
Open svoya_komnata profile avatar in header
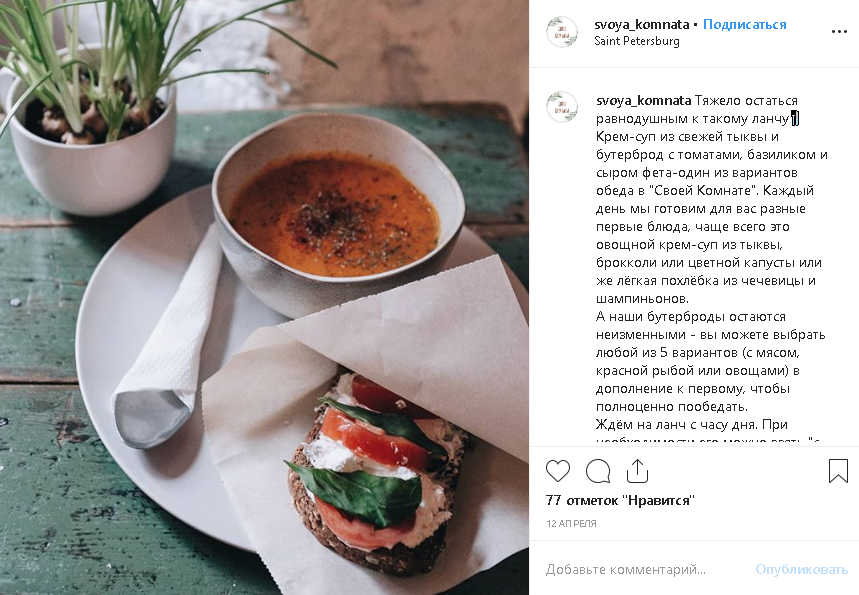tap(562, 32)
